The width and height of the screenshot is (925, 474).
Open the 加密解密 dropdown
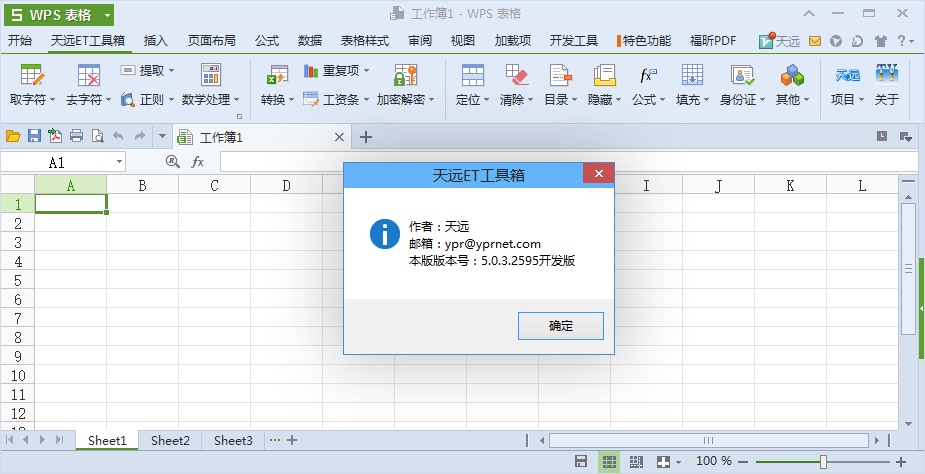tap(431, 100)
